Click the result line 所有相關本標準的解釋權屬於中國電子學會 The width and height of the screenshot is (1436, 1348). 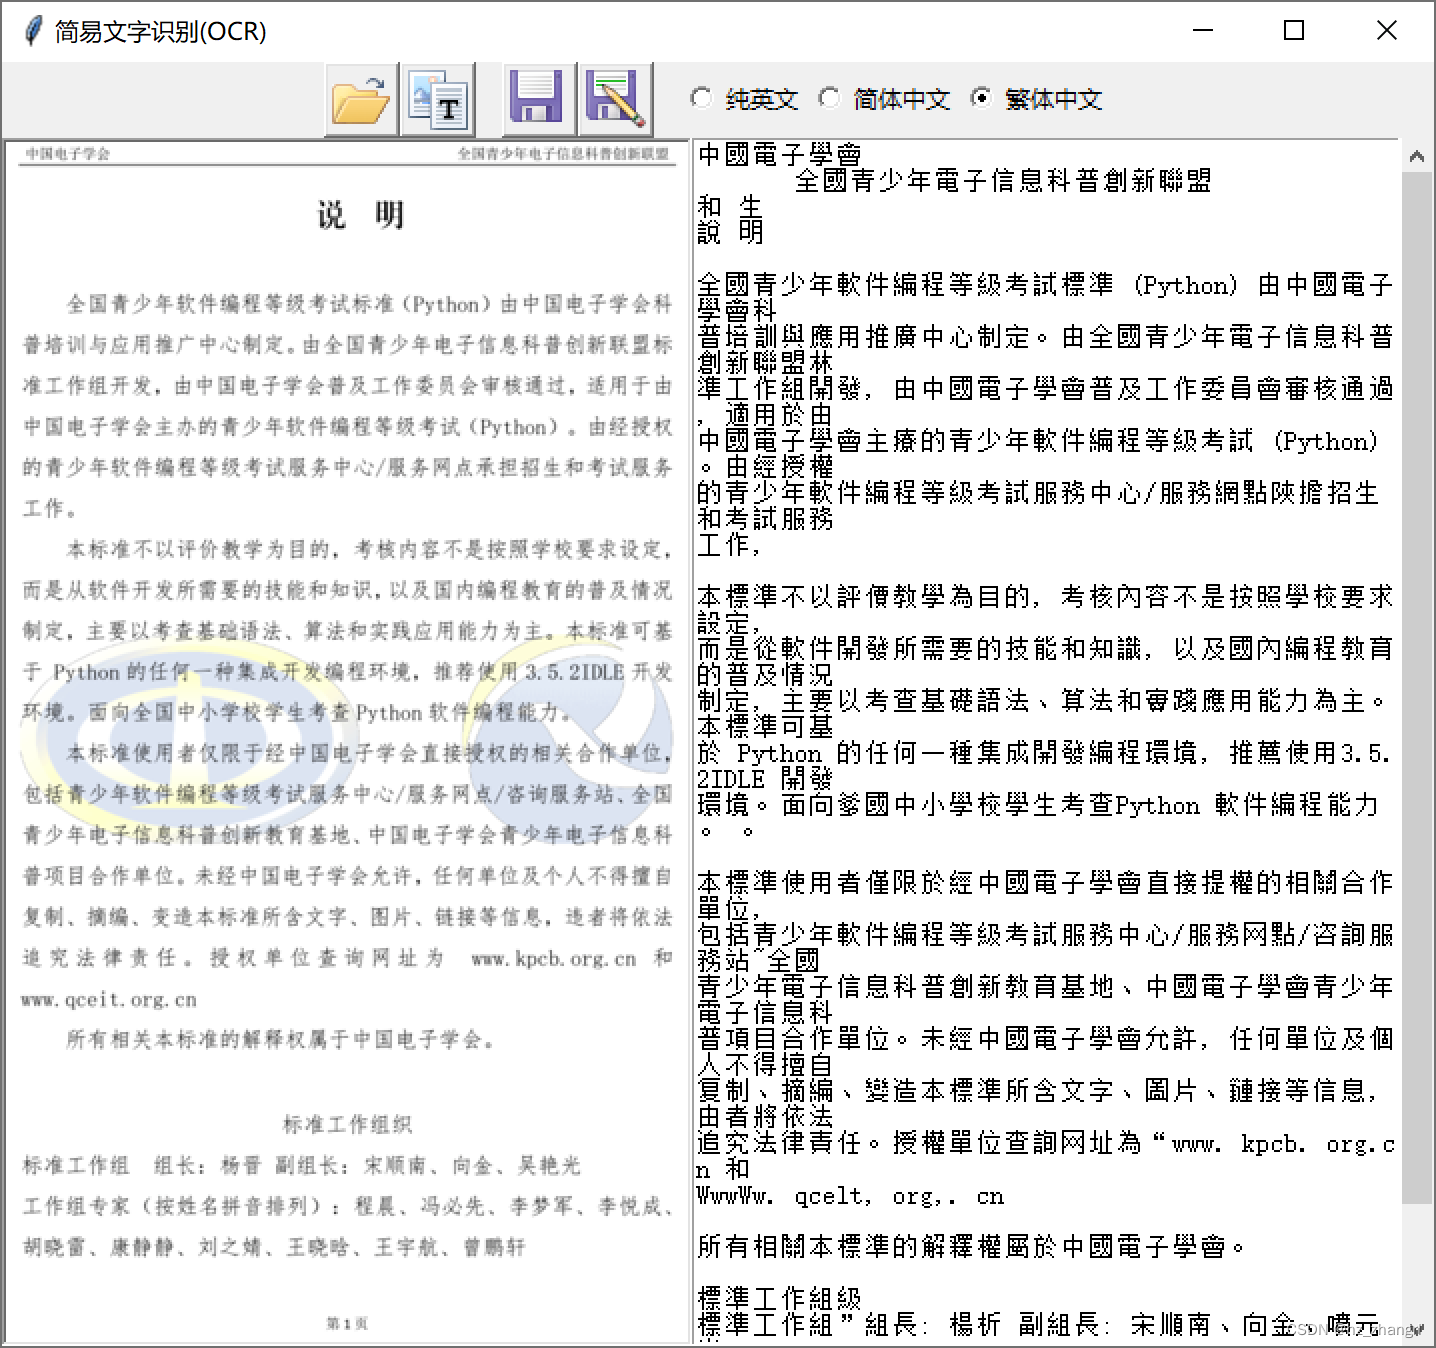pos(972,1247)
